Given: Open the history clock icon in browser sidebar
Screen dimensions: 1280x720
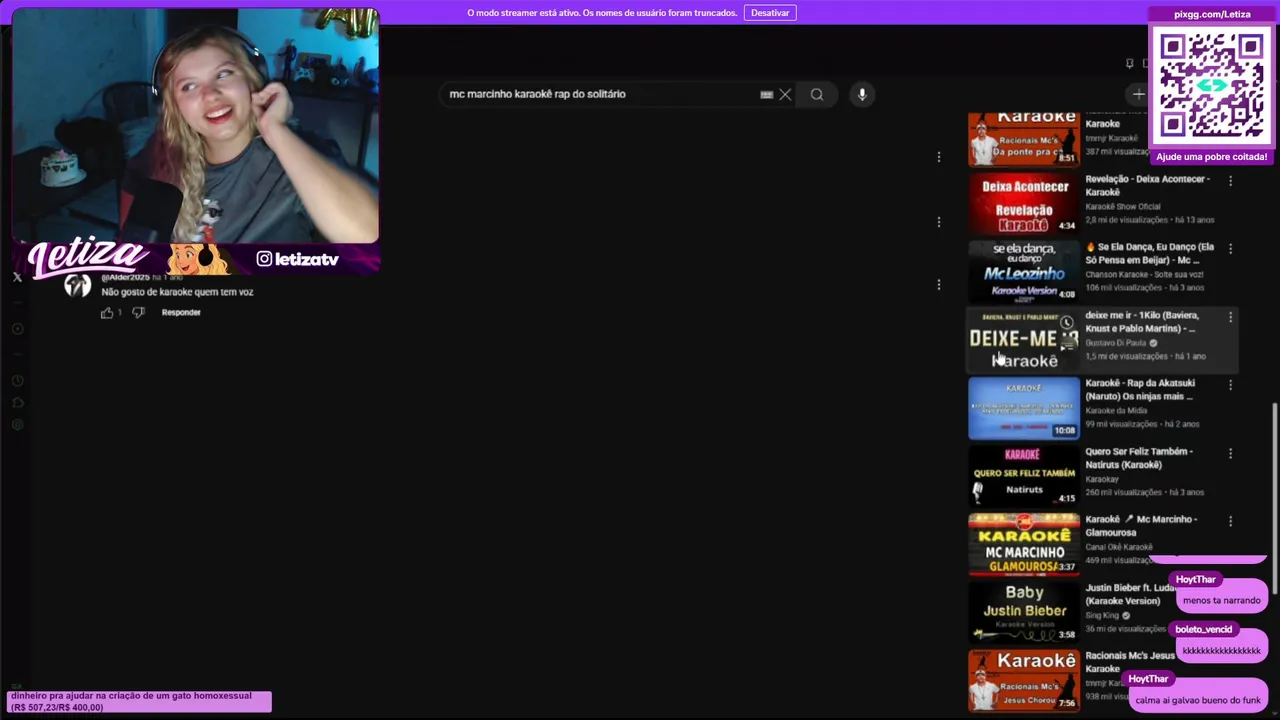Looking at the screenshot, I should (17, 381).
